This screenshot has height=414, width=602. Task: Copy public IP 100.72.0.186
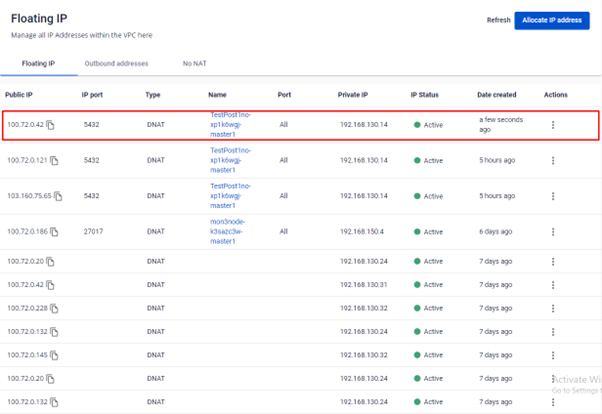click(55, 232)
